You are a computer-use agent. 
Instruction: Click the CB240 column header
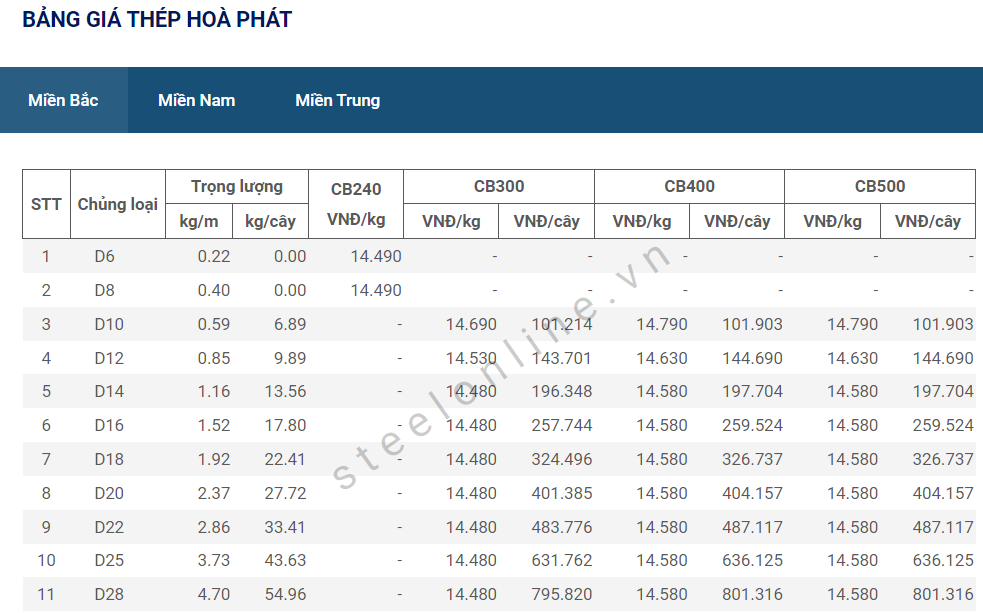click(355, 204)
